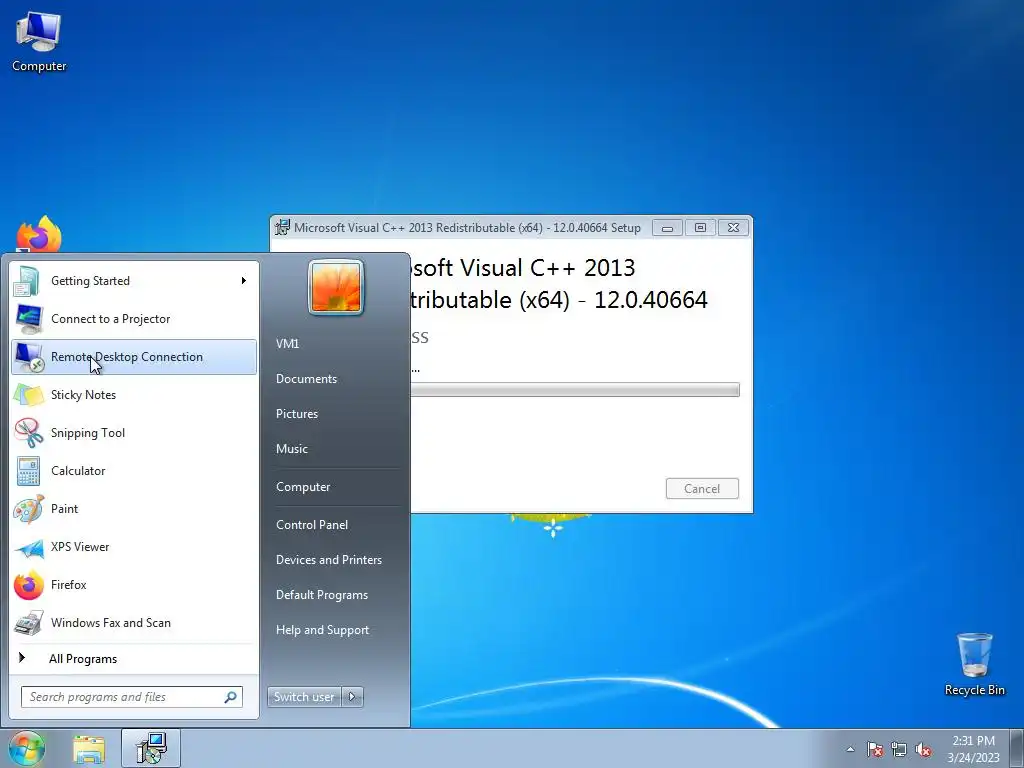The width and height of the screenshot is (1024, 768).
Task: Open VM1 user folder link
Action: tap(287, 344)
